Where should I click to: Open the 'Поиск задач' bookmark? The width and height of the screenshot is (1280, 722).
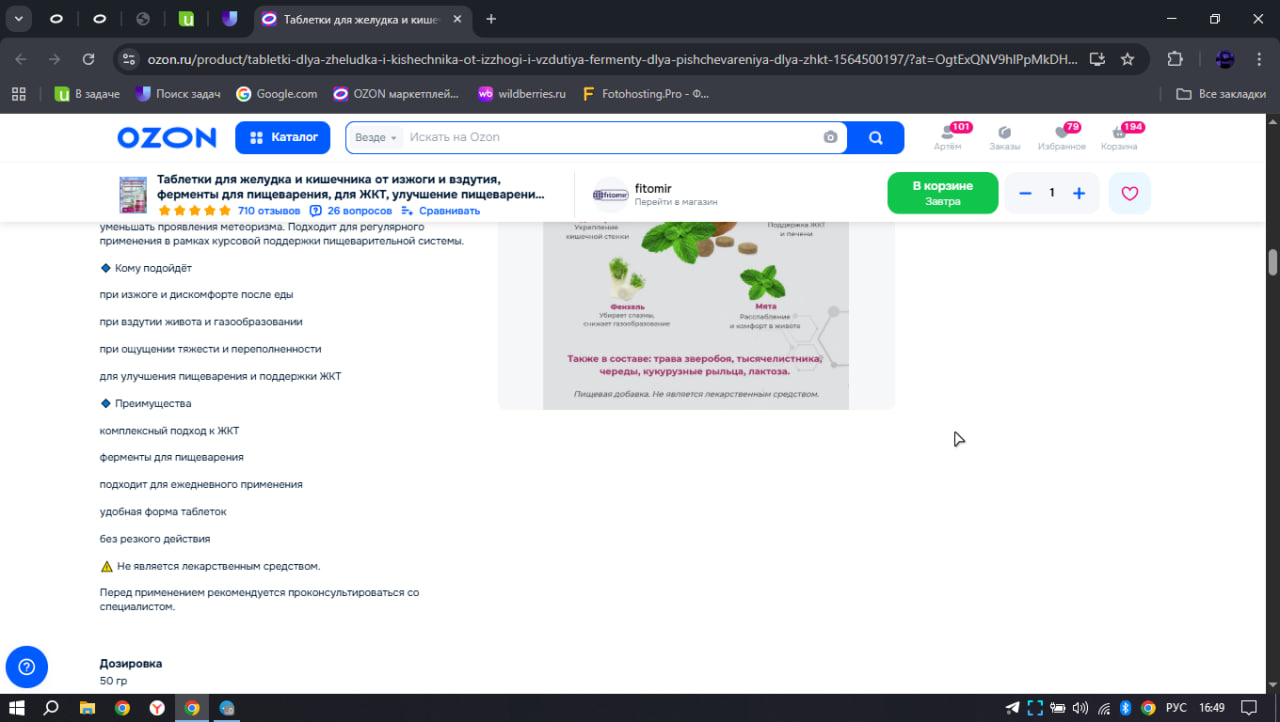pos(178,94)
